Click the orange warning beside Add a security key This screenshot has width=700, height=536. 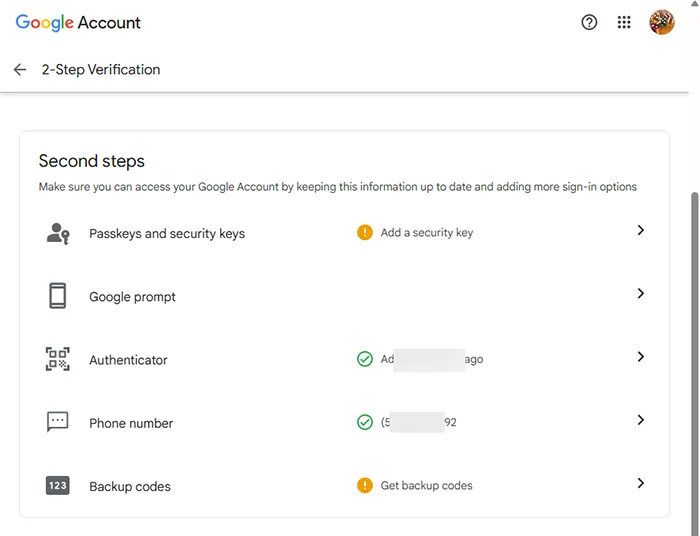[x=365, y=233]
